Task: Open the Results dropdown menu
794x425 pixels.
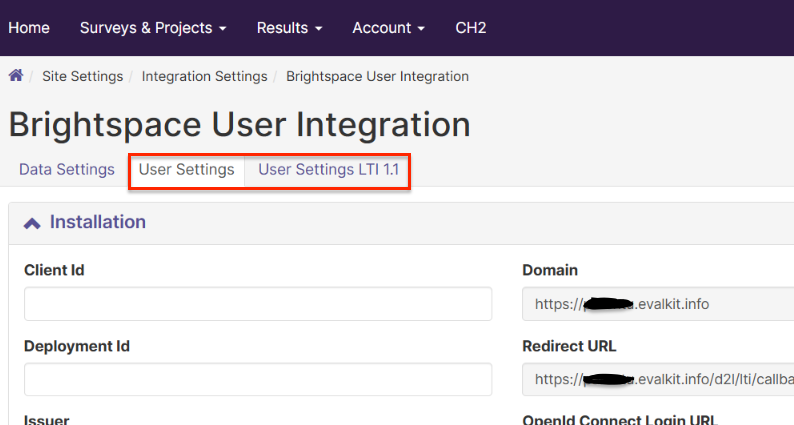Action: click(x=289, y=28)
